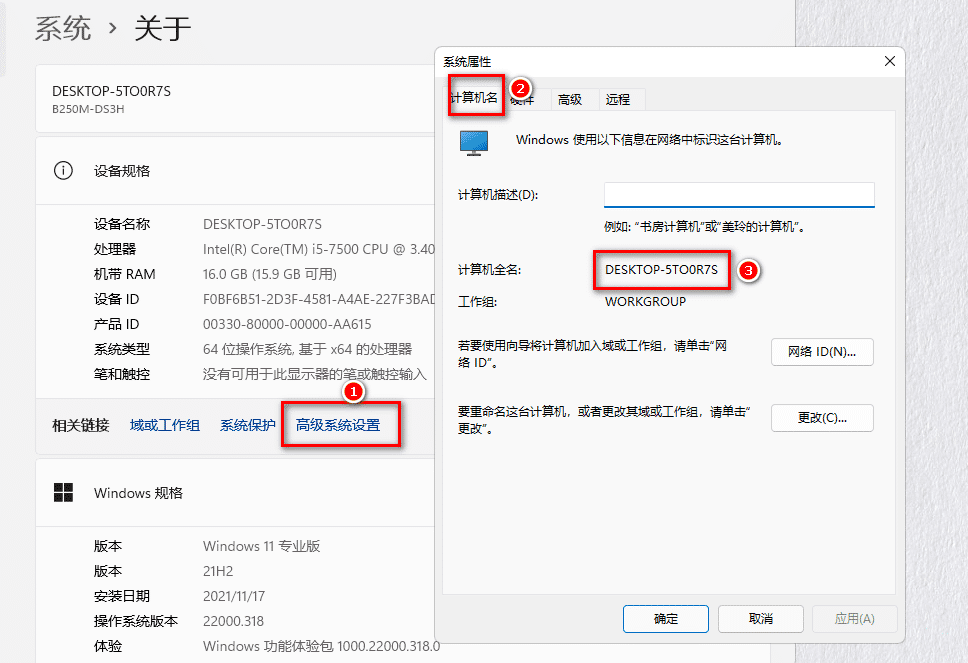Viewport: 968px width, 663px height.
Task: Focus the 计算机描述 text field
Action: pyautogui.click(x=739, y=194)
